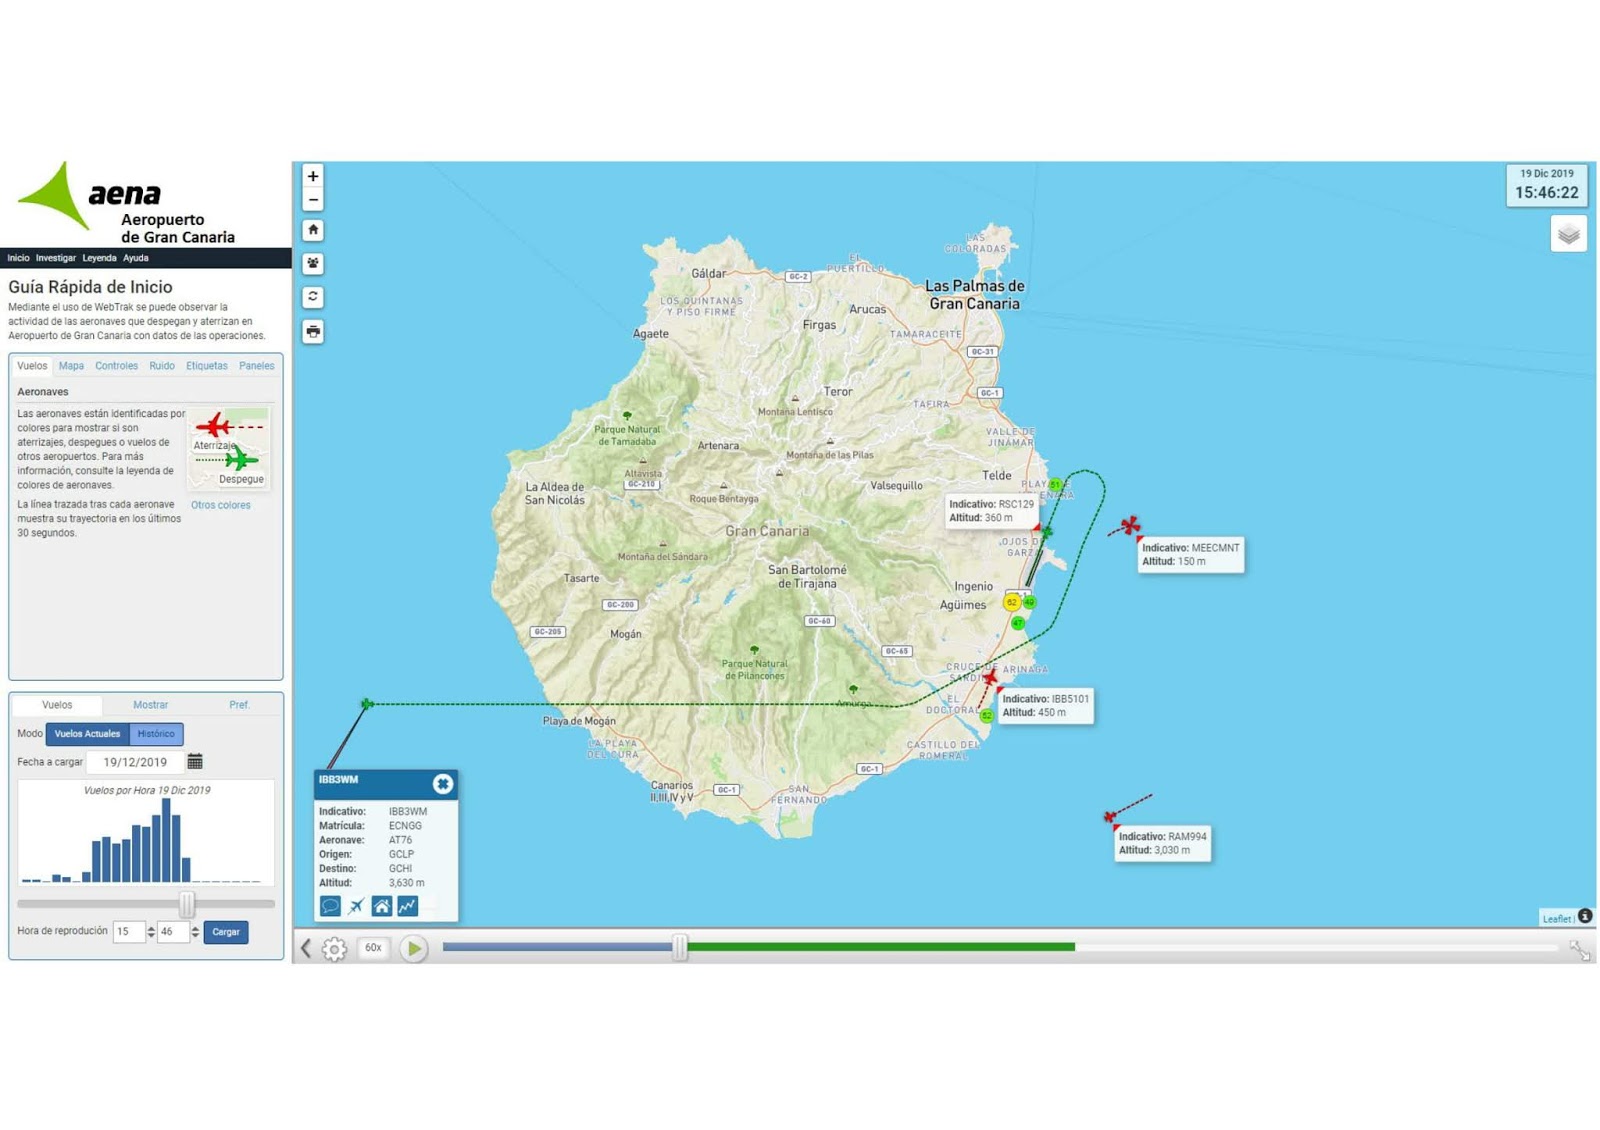Screen dimensions: 1600x1130
Task: Open the Leaflet info icon
Action: 1585,916
